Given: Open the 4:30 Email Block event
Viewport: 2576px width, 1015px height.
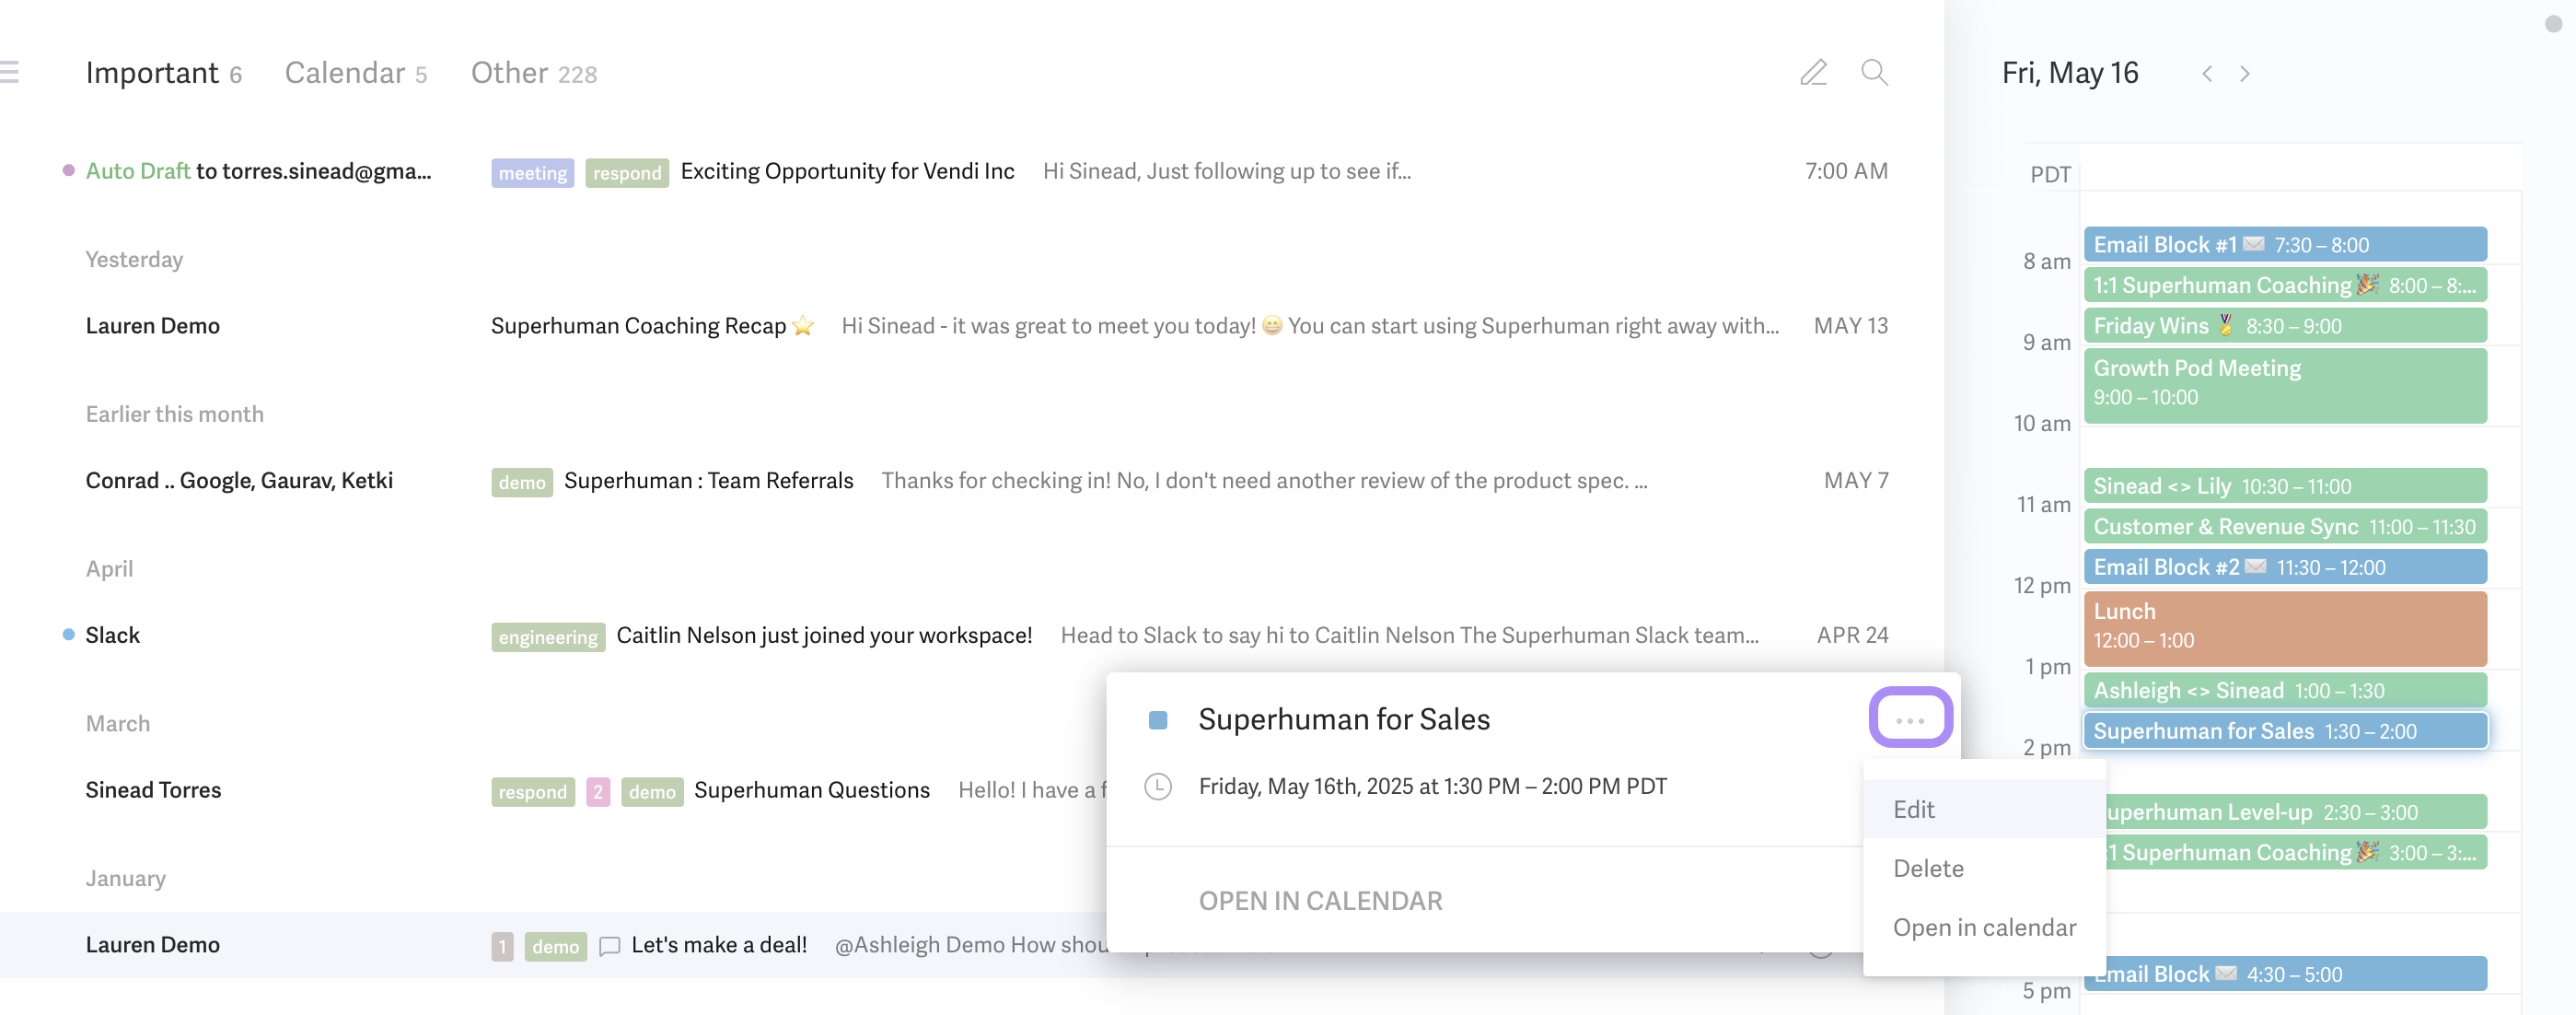Looking at the screenshot, I should [2296, 973].
